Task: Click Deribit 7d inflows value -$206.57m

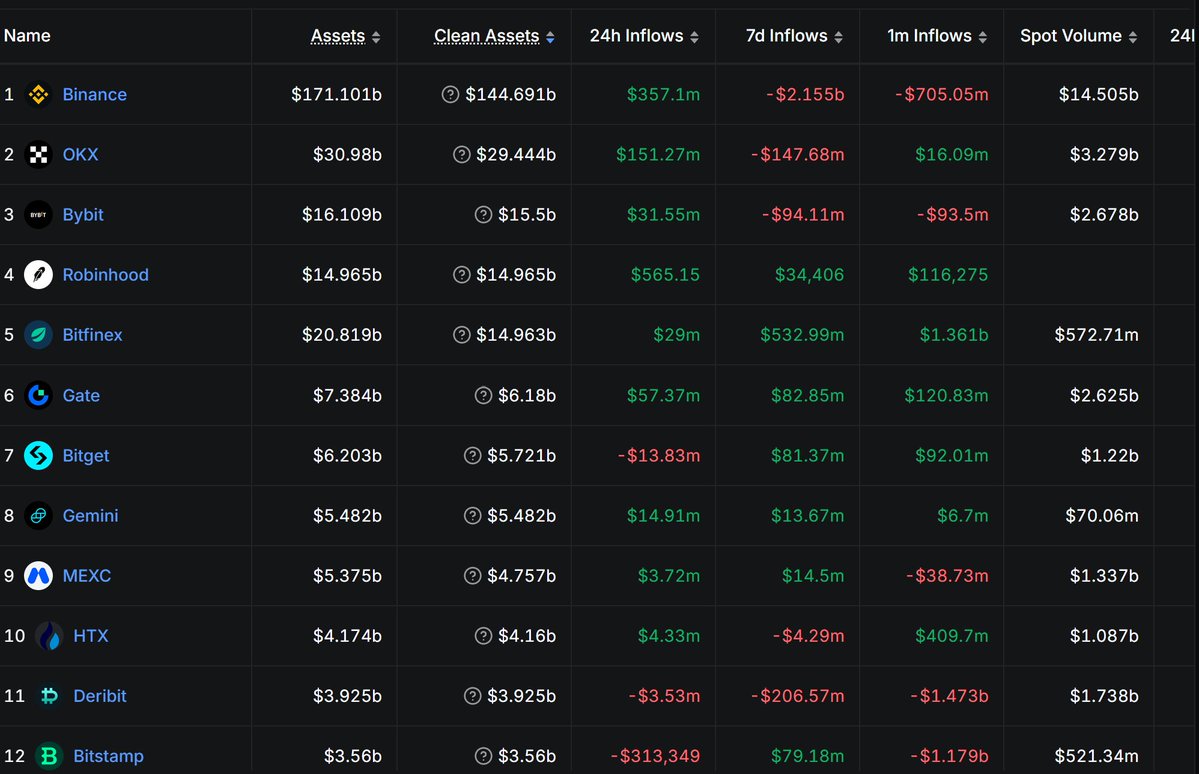Action: coord(798,696)
